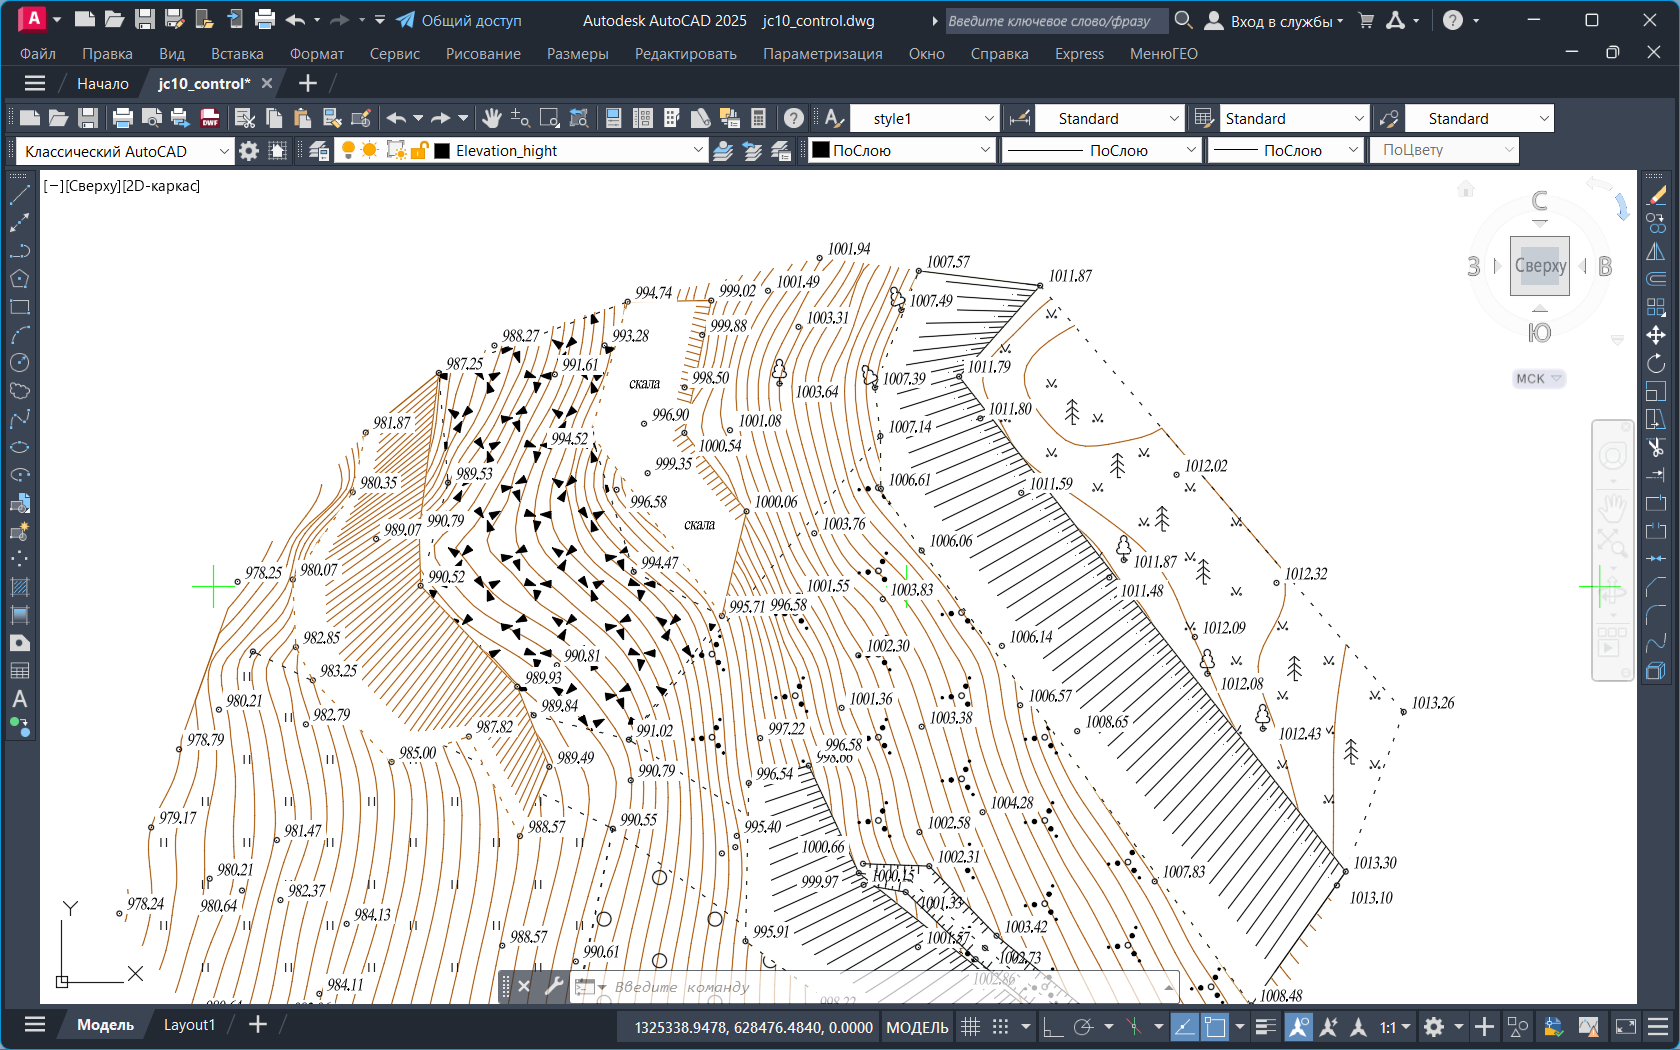This screenshot has height=1050, width=1680.
Task: Choose the Move tool in right toolbar
Action: click(x=1656, y=335)
